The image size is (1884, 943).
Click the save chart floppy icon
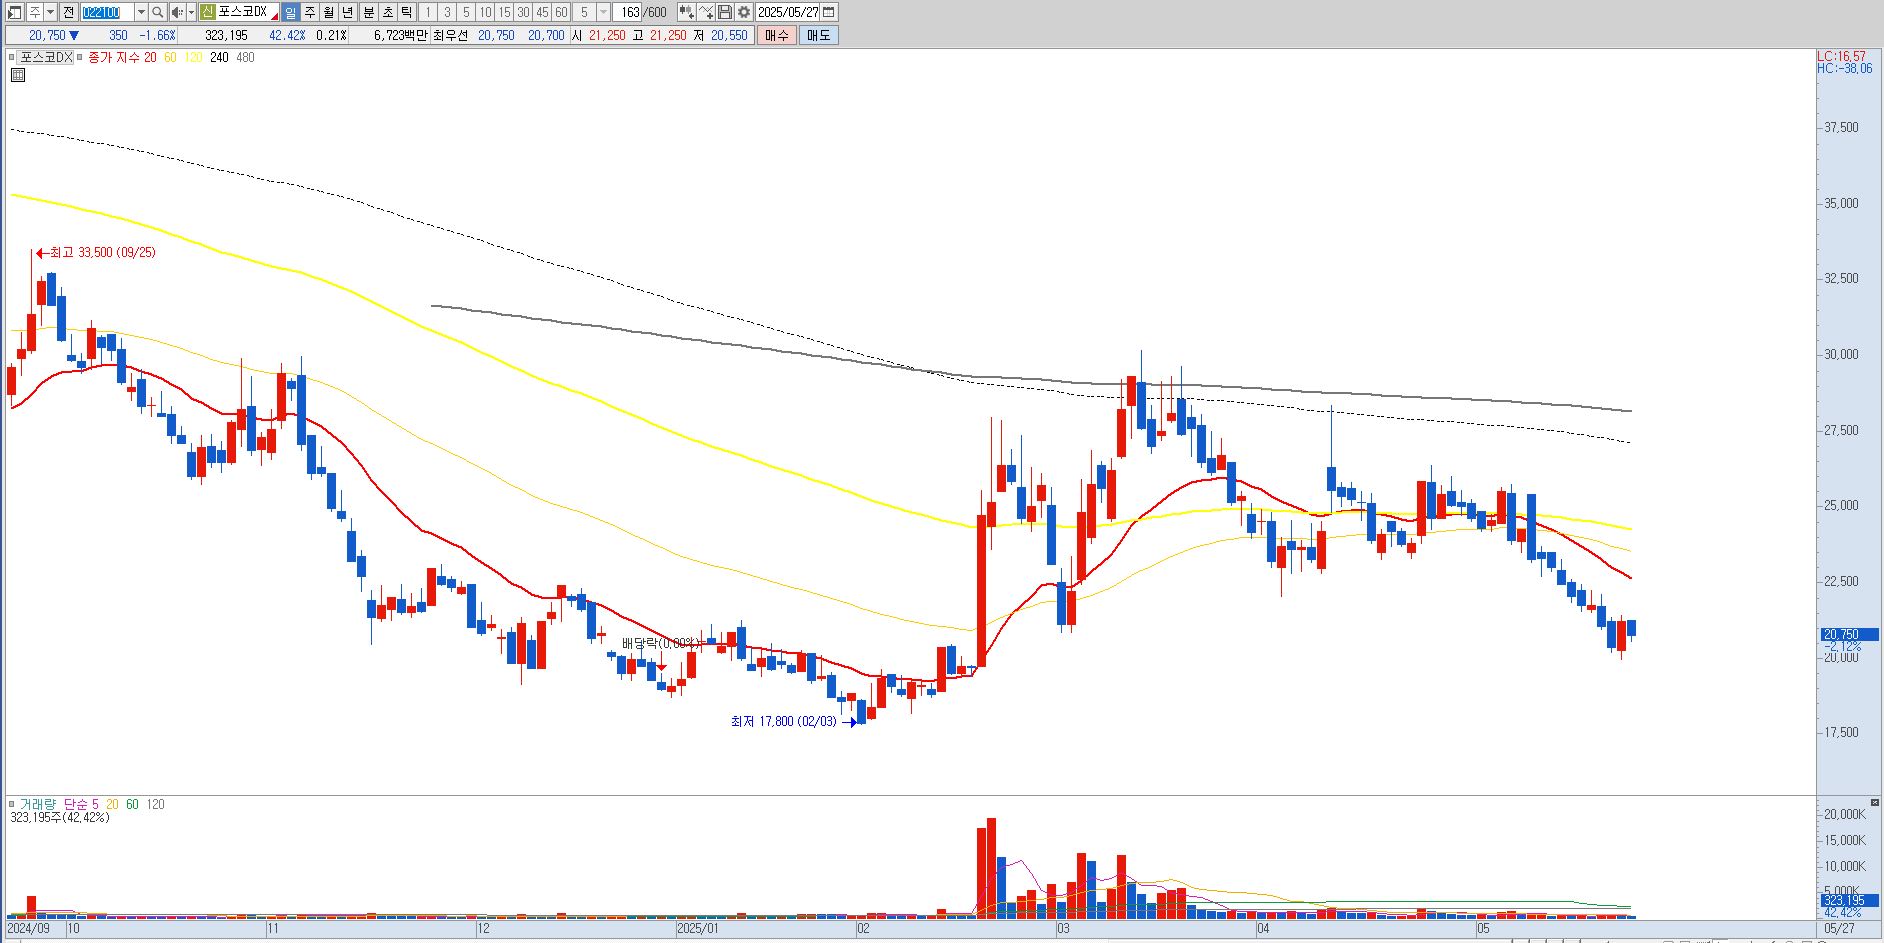[725, 12]
